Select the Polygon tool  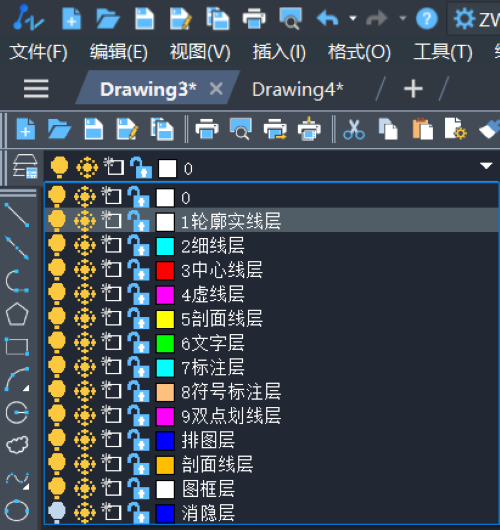[17, 314]
